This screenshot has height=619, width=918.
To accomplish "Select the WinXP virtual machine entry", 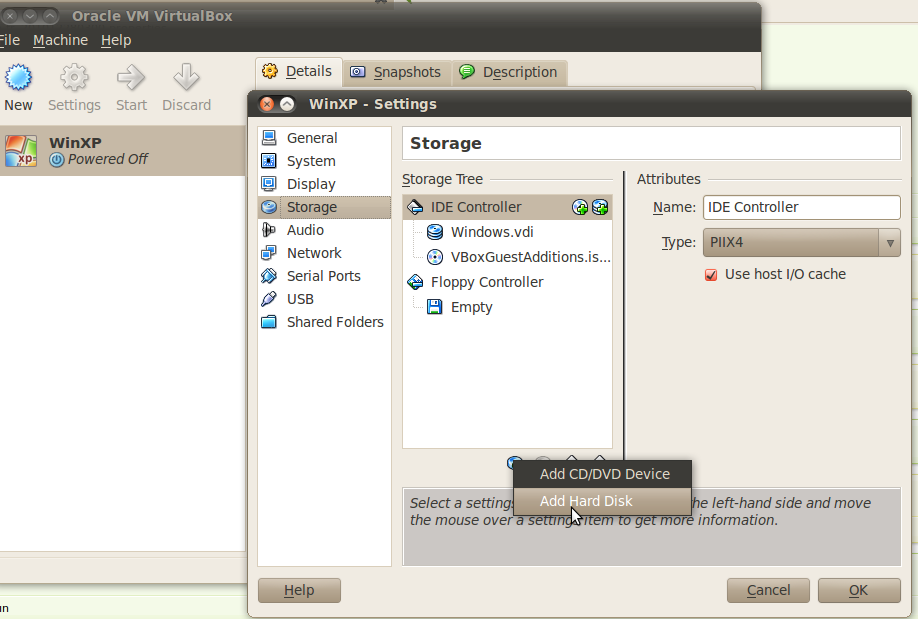I will click(122, 151).
